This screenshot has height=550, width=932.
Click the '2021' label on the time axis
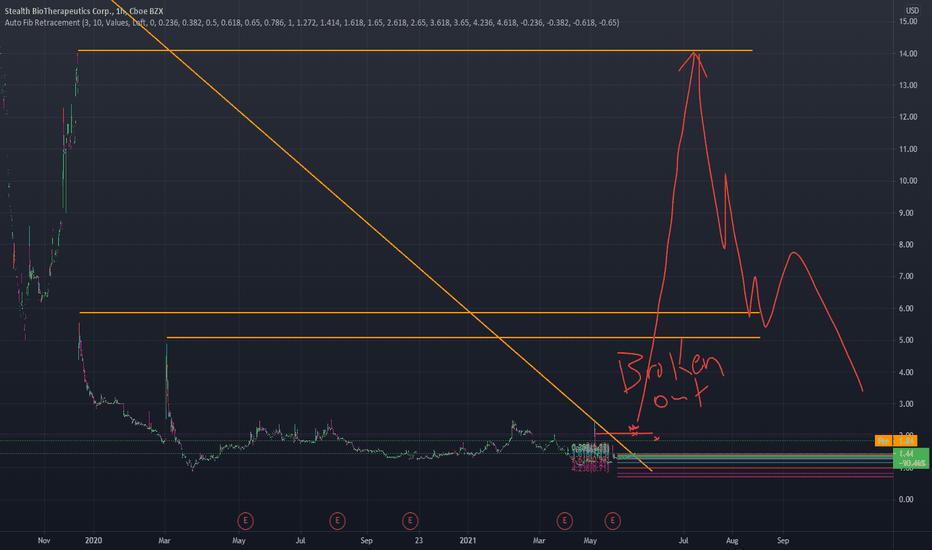468,540
